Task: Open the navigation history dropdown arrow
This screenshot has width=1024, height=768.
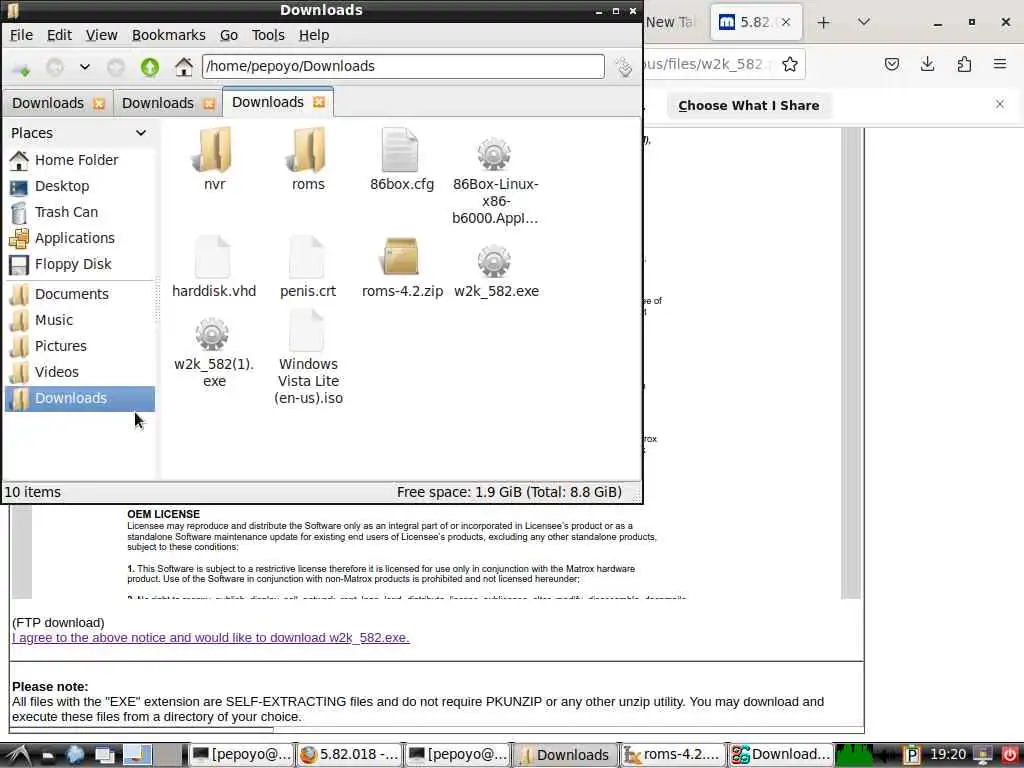Action: (85, 67)
